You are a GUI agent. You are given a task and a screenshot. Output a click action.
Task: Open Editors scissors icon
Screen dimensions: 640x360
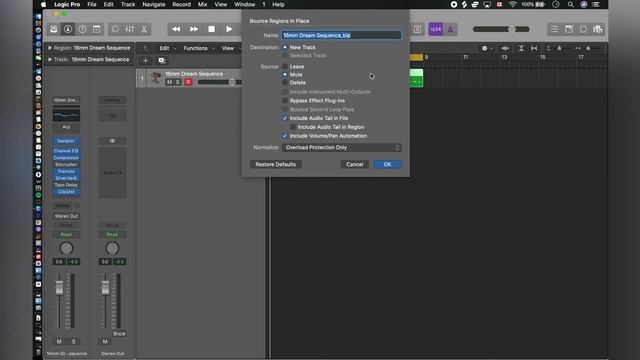point(144,29)
